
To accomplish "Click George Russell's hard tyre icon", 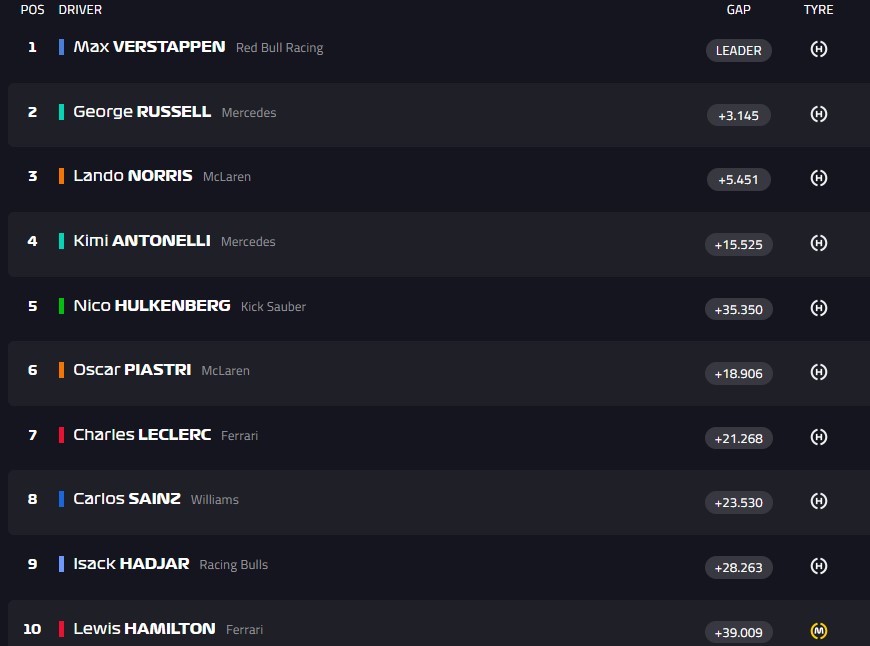I will [x=818, y=114].
